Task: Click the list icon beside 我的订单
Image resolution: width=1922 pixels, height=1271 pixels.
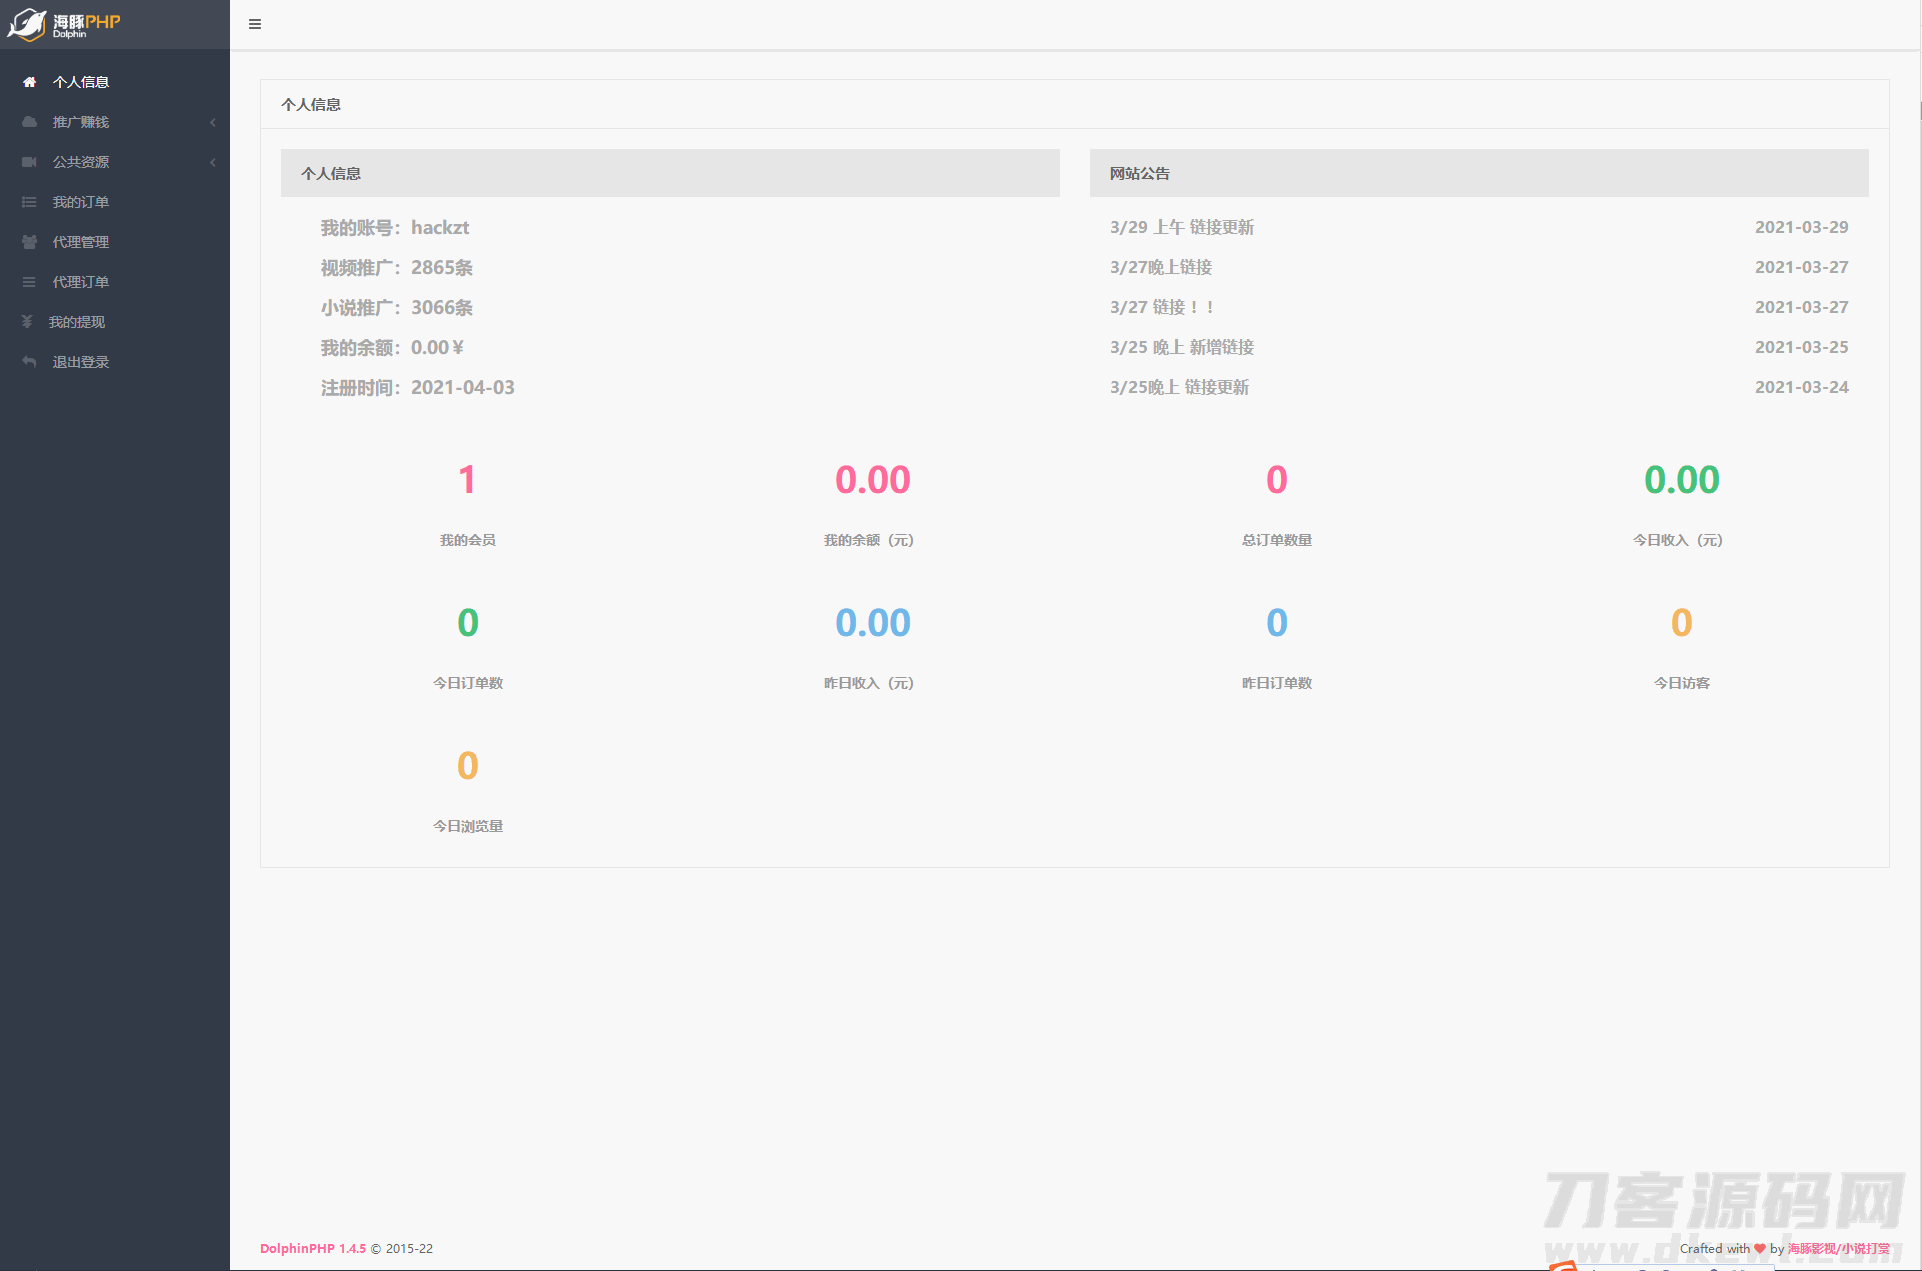Action: coord(29,202)
